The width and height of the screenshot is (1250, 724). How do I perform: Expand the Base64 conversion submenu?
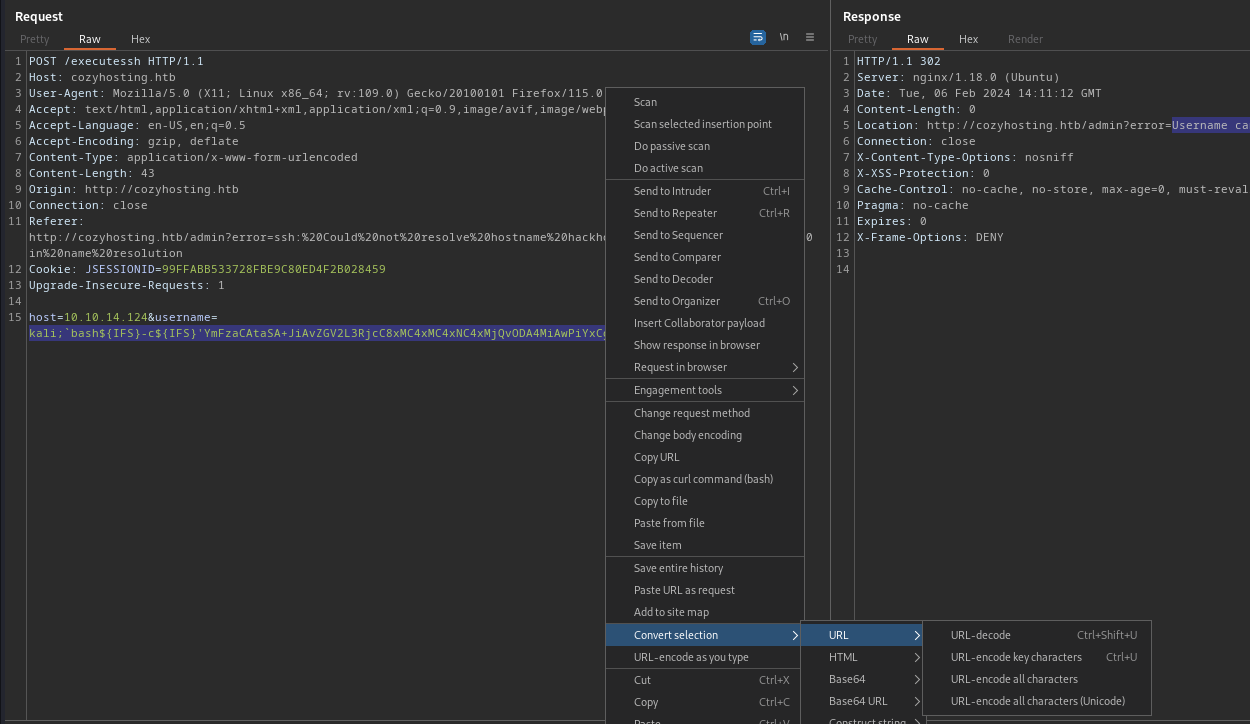(861, 679)
